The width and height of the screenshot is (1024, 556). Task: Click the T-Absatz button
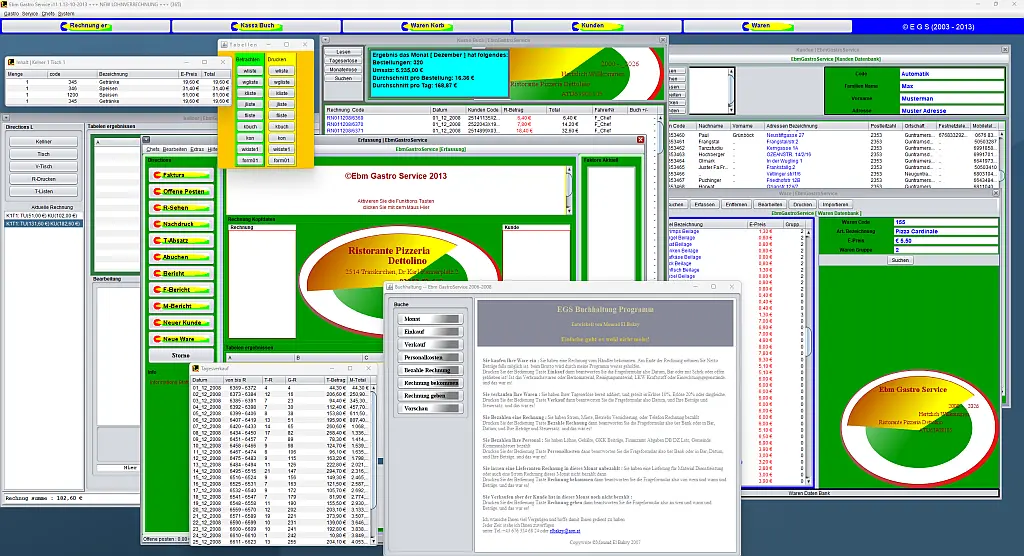click(x=181, y=240)
